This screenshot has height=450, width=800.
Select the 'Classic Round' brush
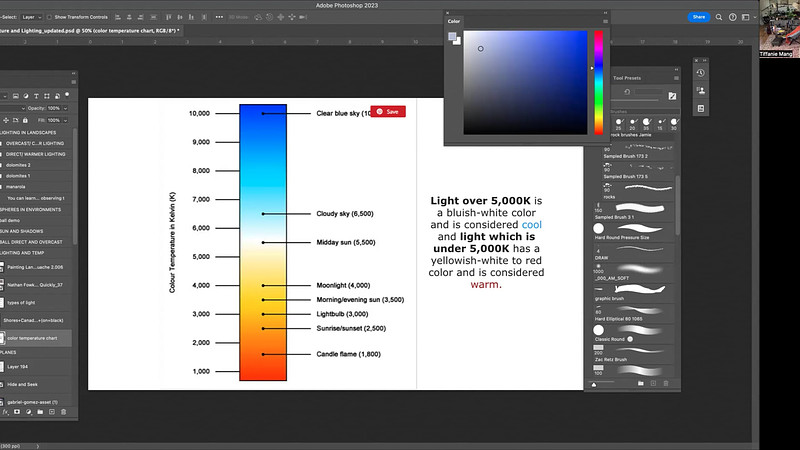[633, 333]
